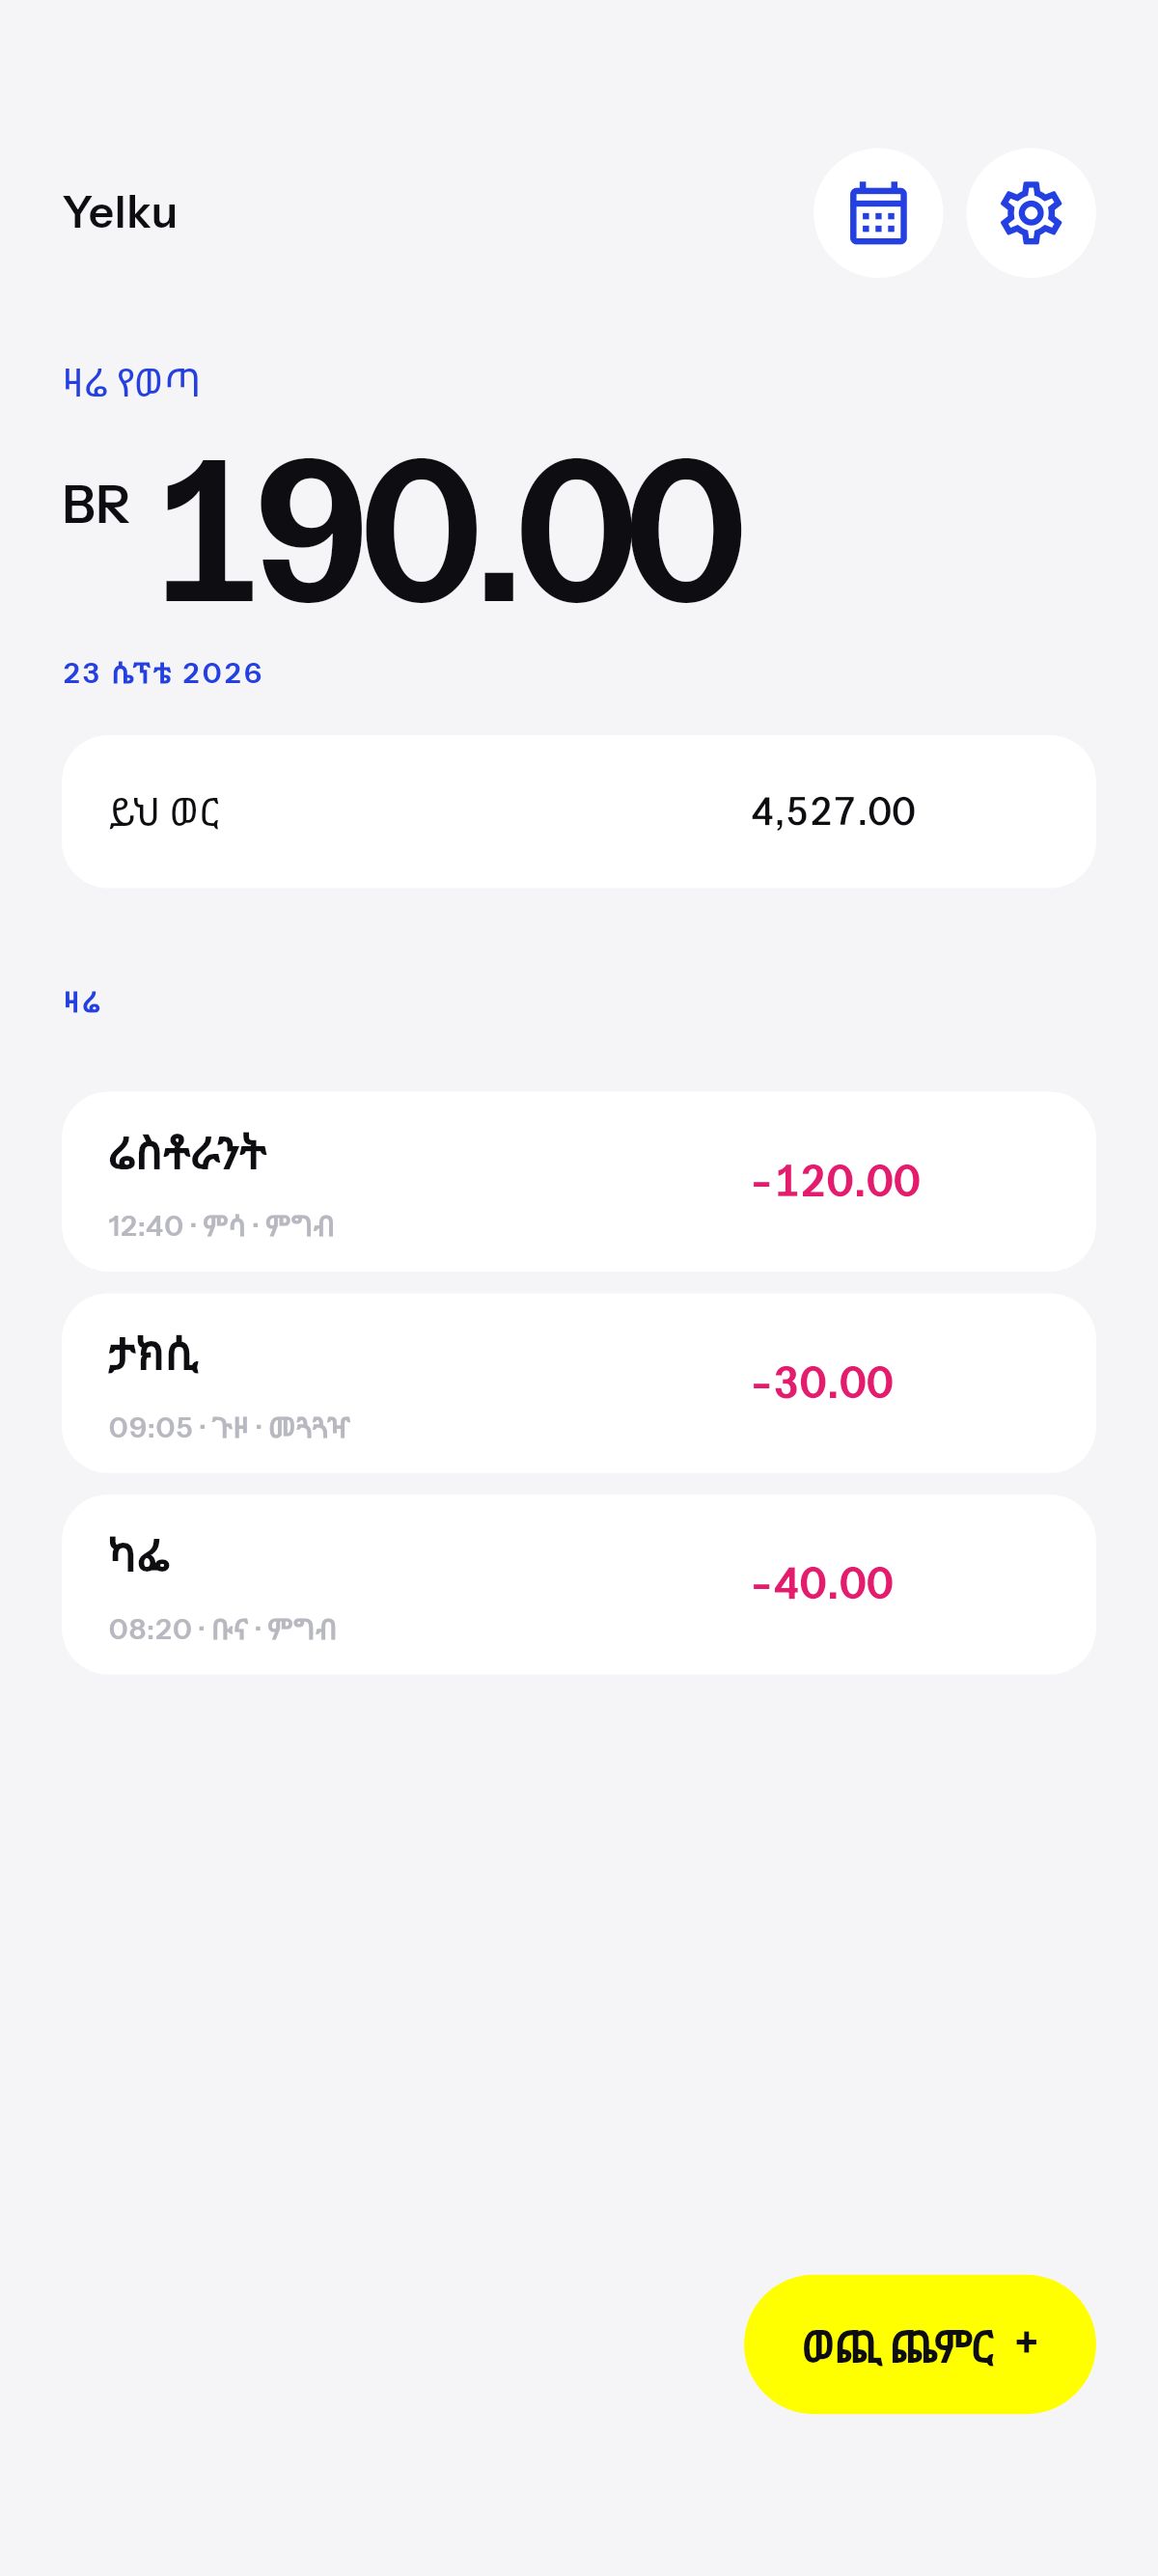Viewport: 1158px width, 2576px height.
Task: Open settings via the gear icon
Action: (1031, 213)
